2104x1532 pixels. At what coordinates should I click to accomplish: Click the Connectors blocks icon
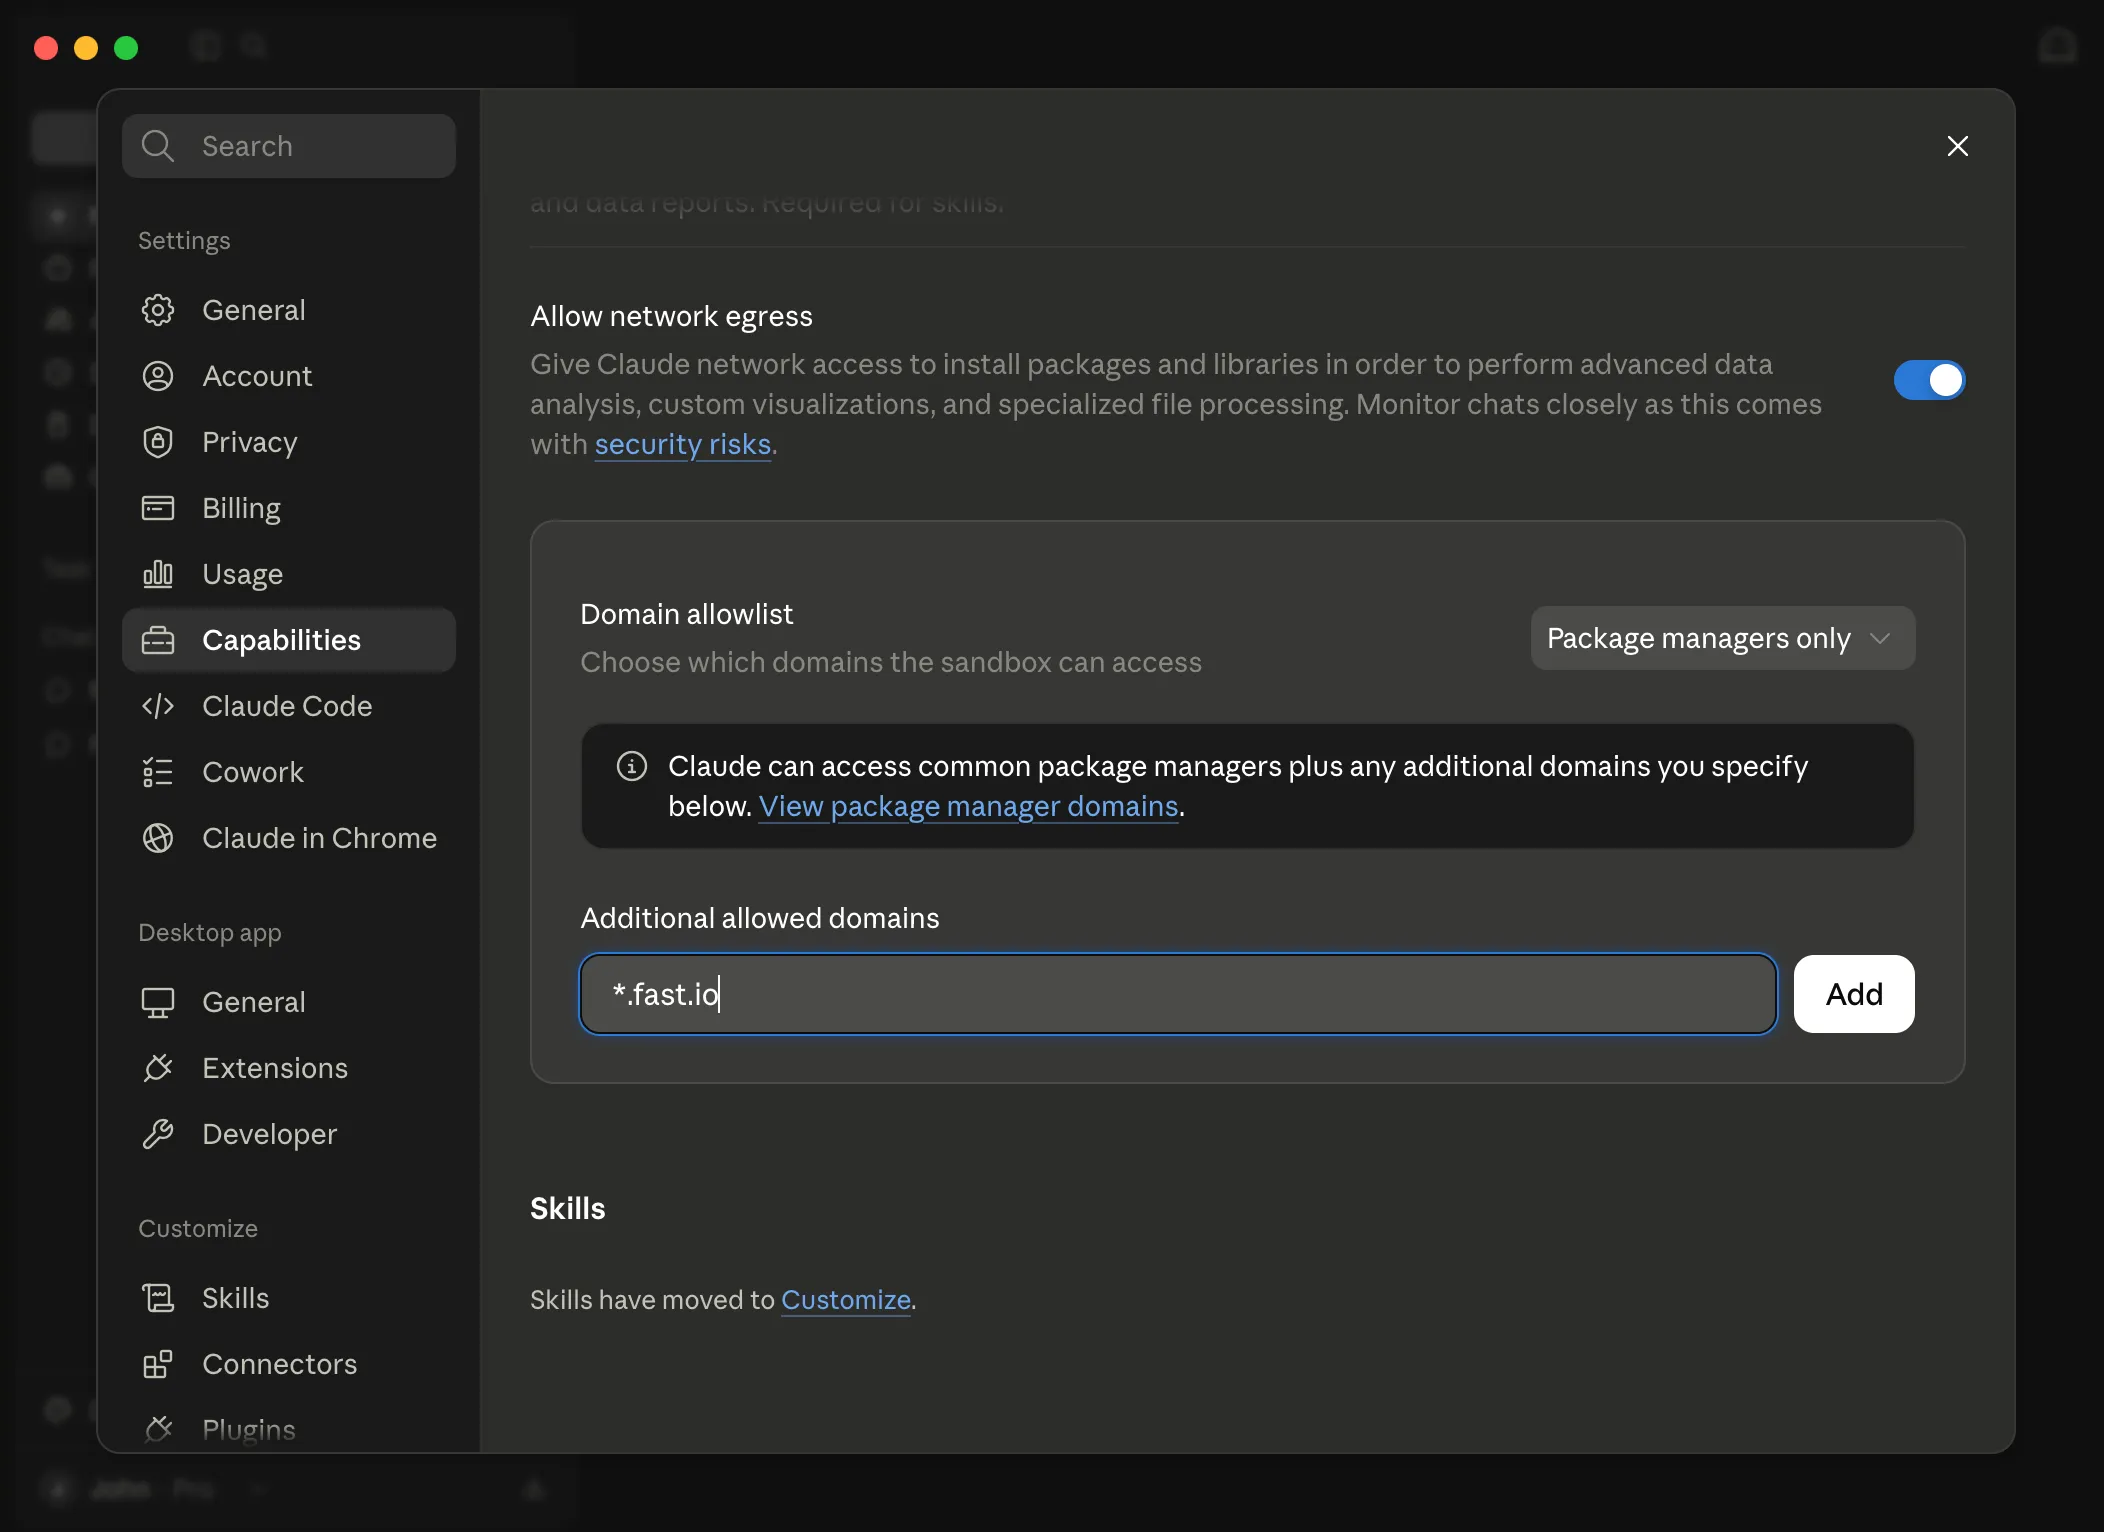(x=158, y=1364)
